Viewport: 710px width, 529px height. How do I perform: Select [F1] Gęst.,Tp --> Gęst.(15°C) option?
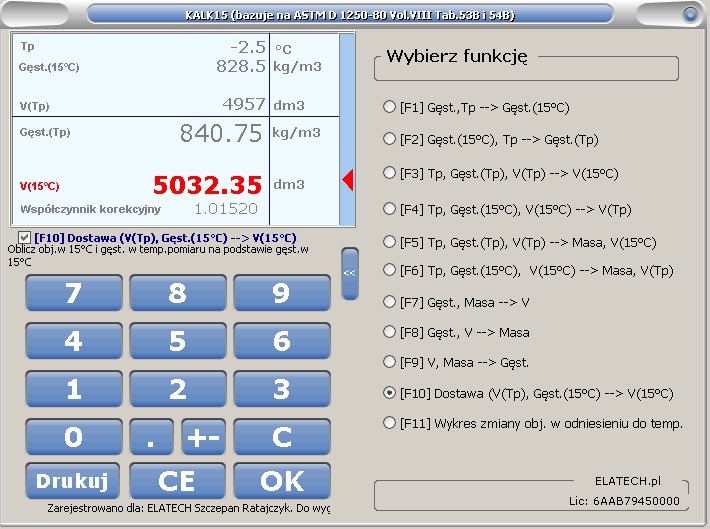476,107
